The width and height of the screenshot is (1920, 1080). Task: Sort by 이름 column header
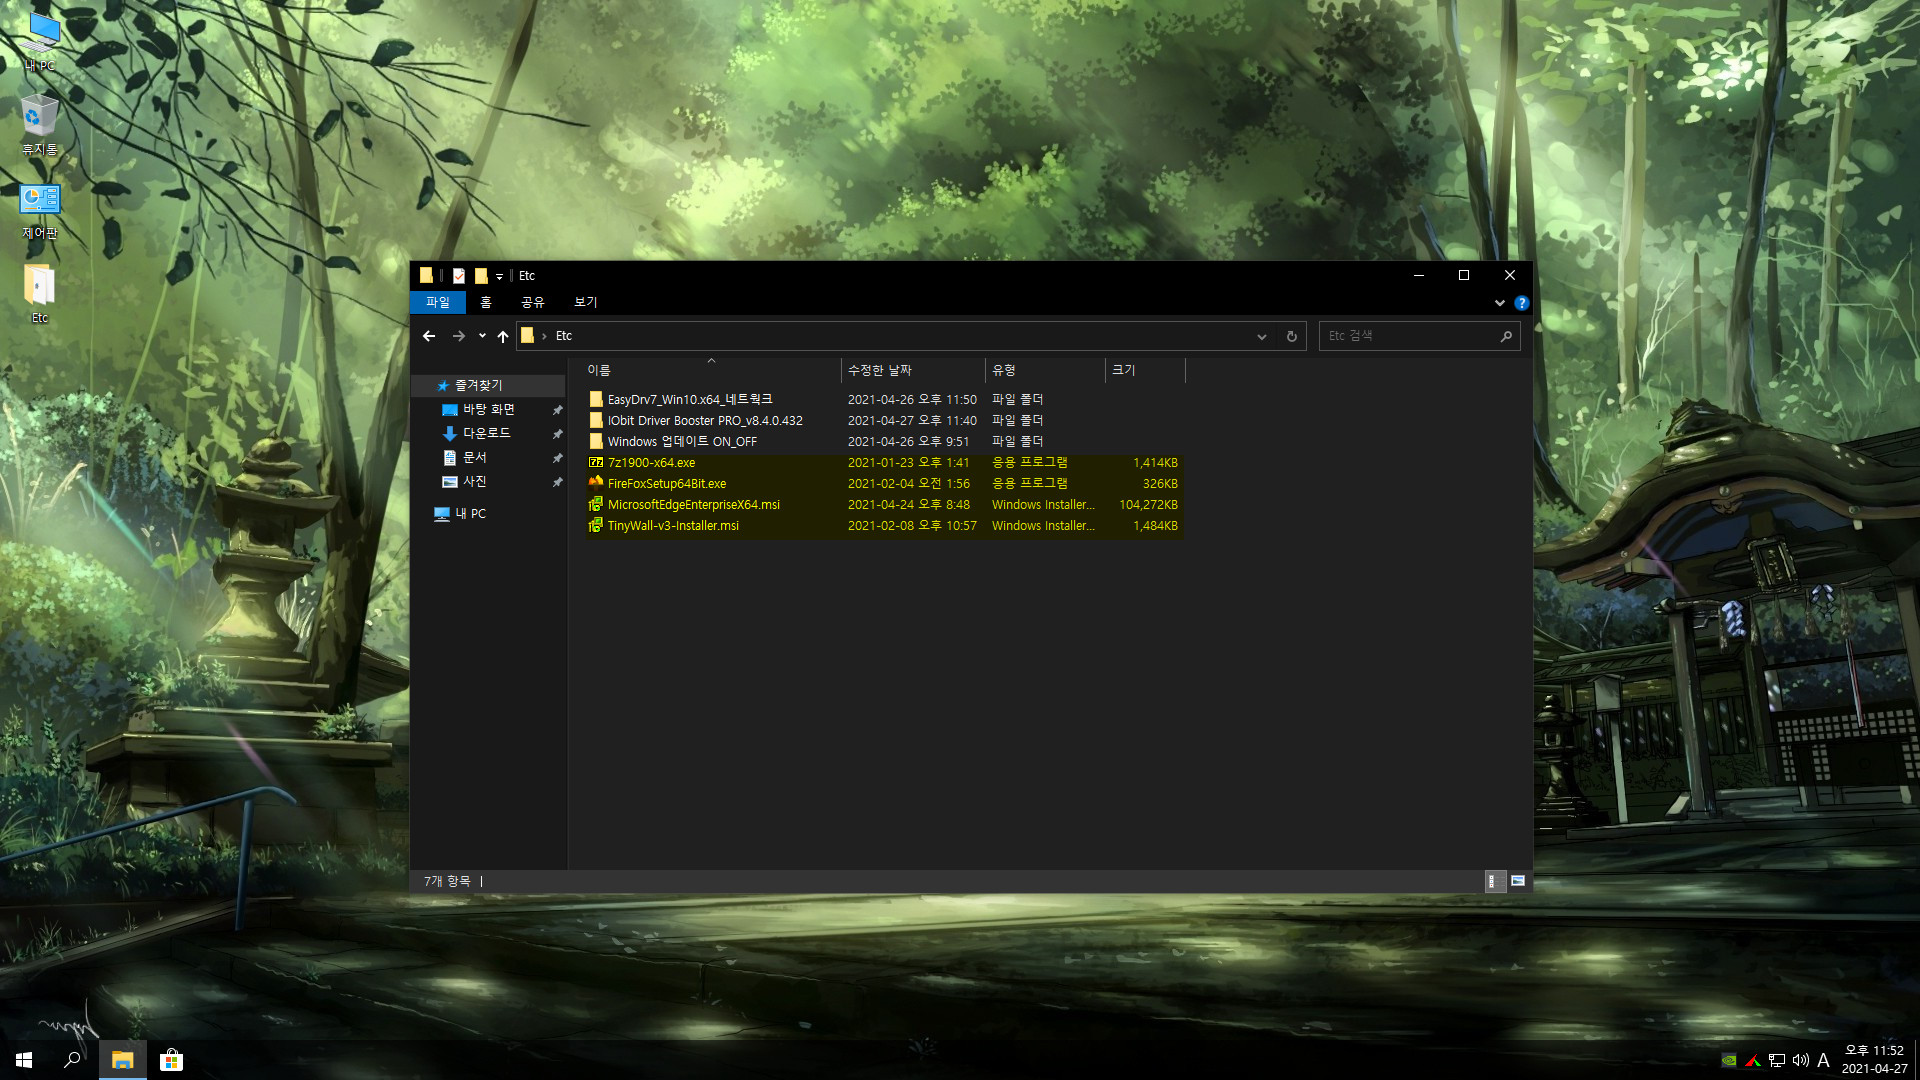712,371
